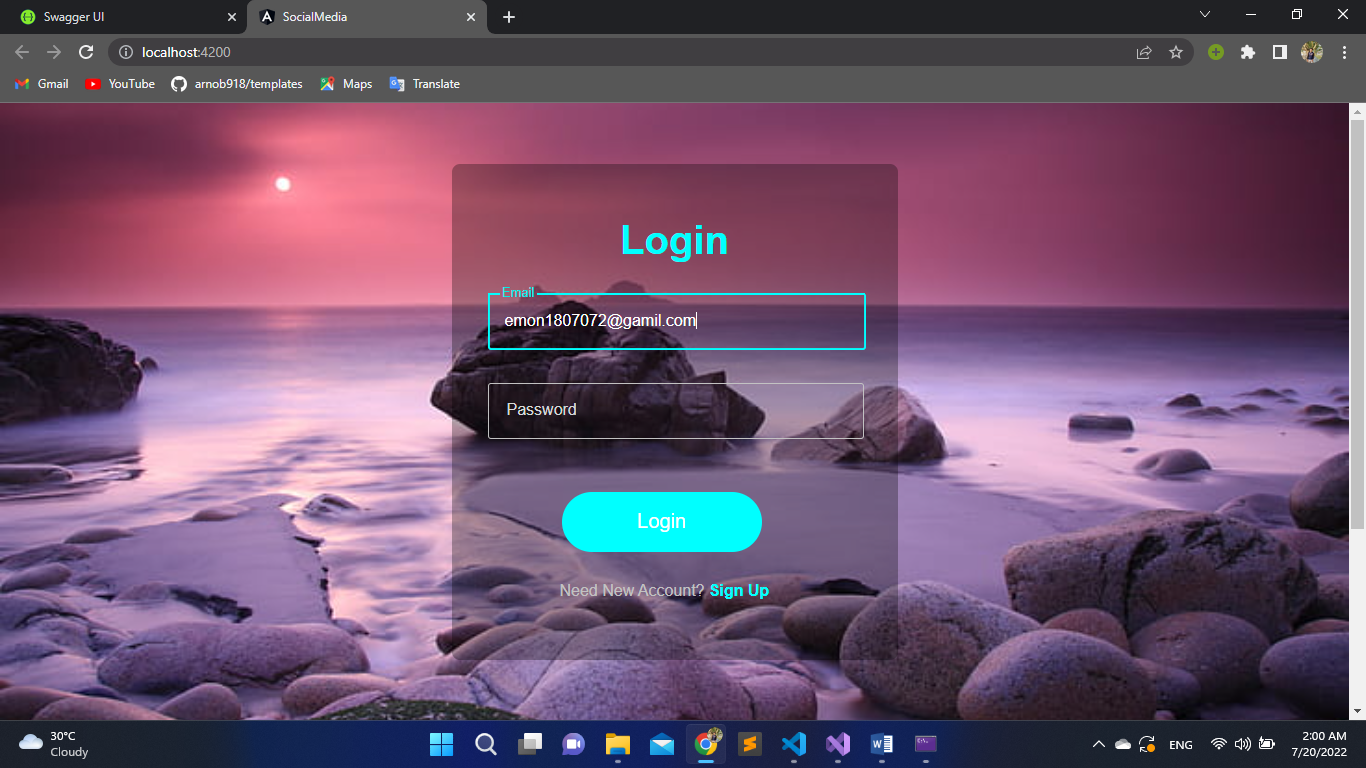Open the Windows Start menu
1366x768 pixels.
click(x=441, y=744)
